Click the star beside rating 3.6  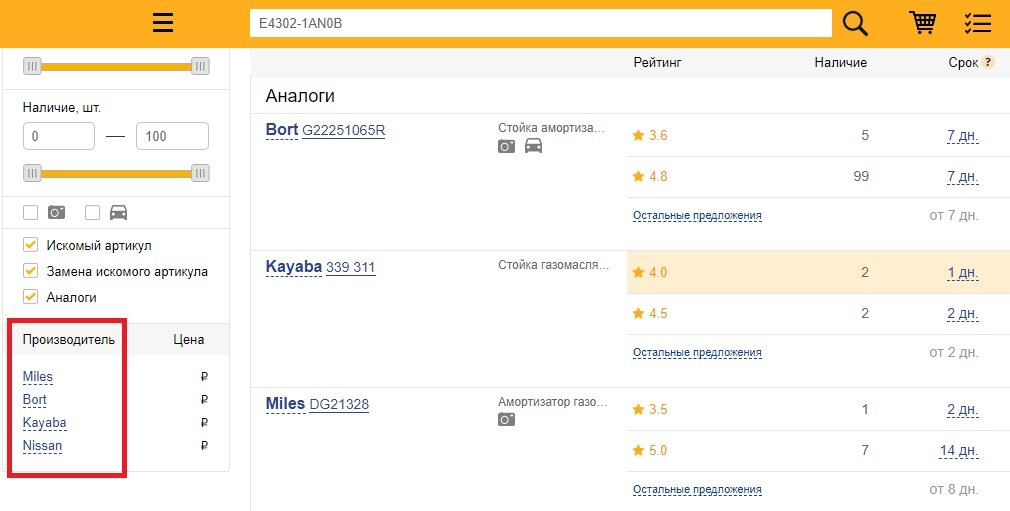(638, 135)
